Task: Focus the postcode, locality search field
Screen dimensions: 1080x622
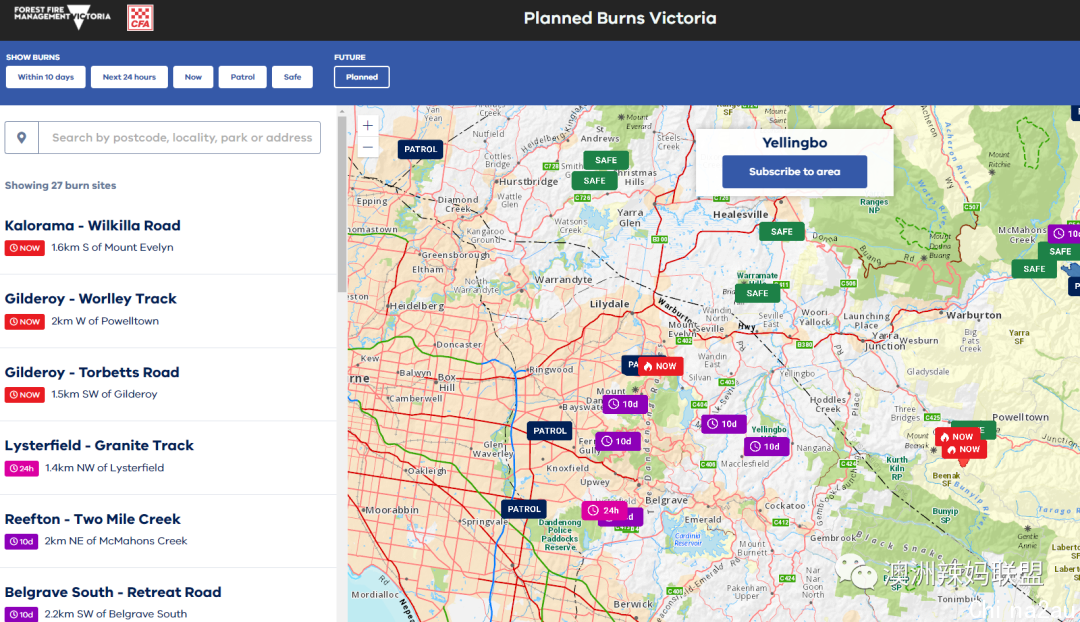Action: pos(180,138)
